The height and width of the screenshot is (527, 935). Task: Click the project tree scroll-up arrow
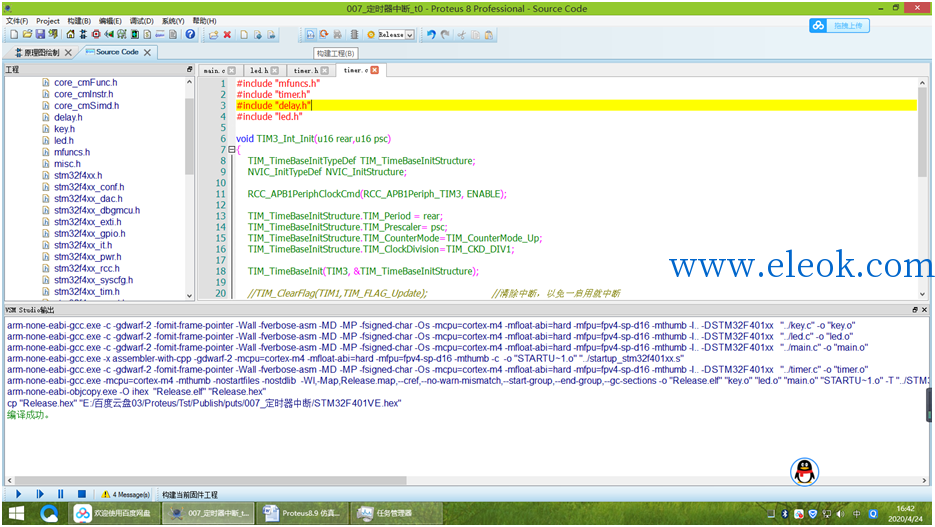tap(190, 82)
